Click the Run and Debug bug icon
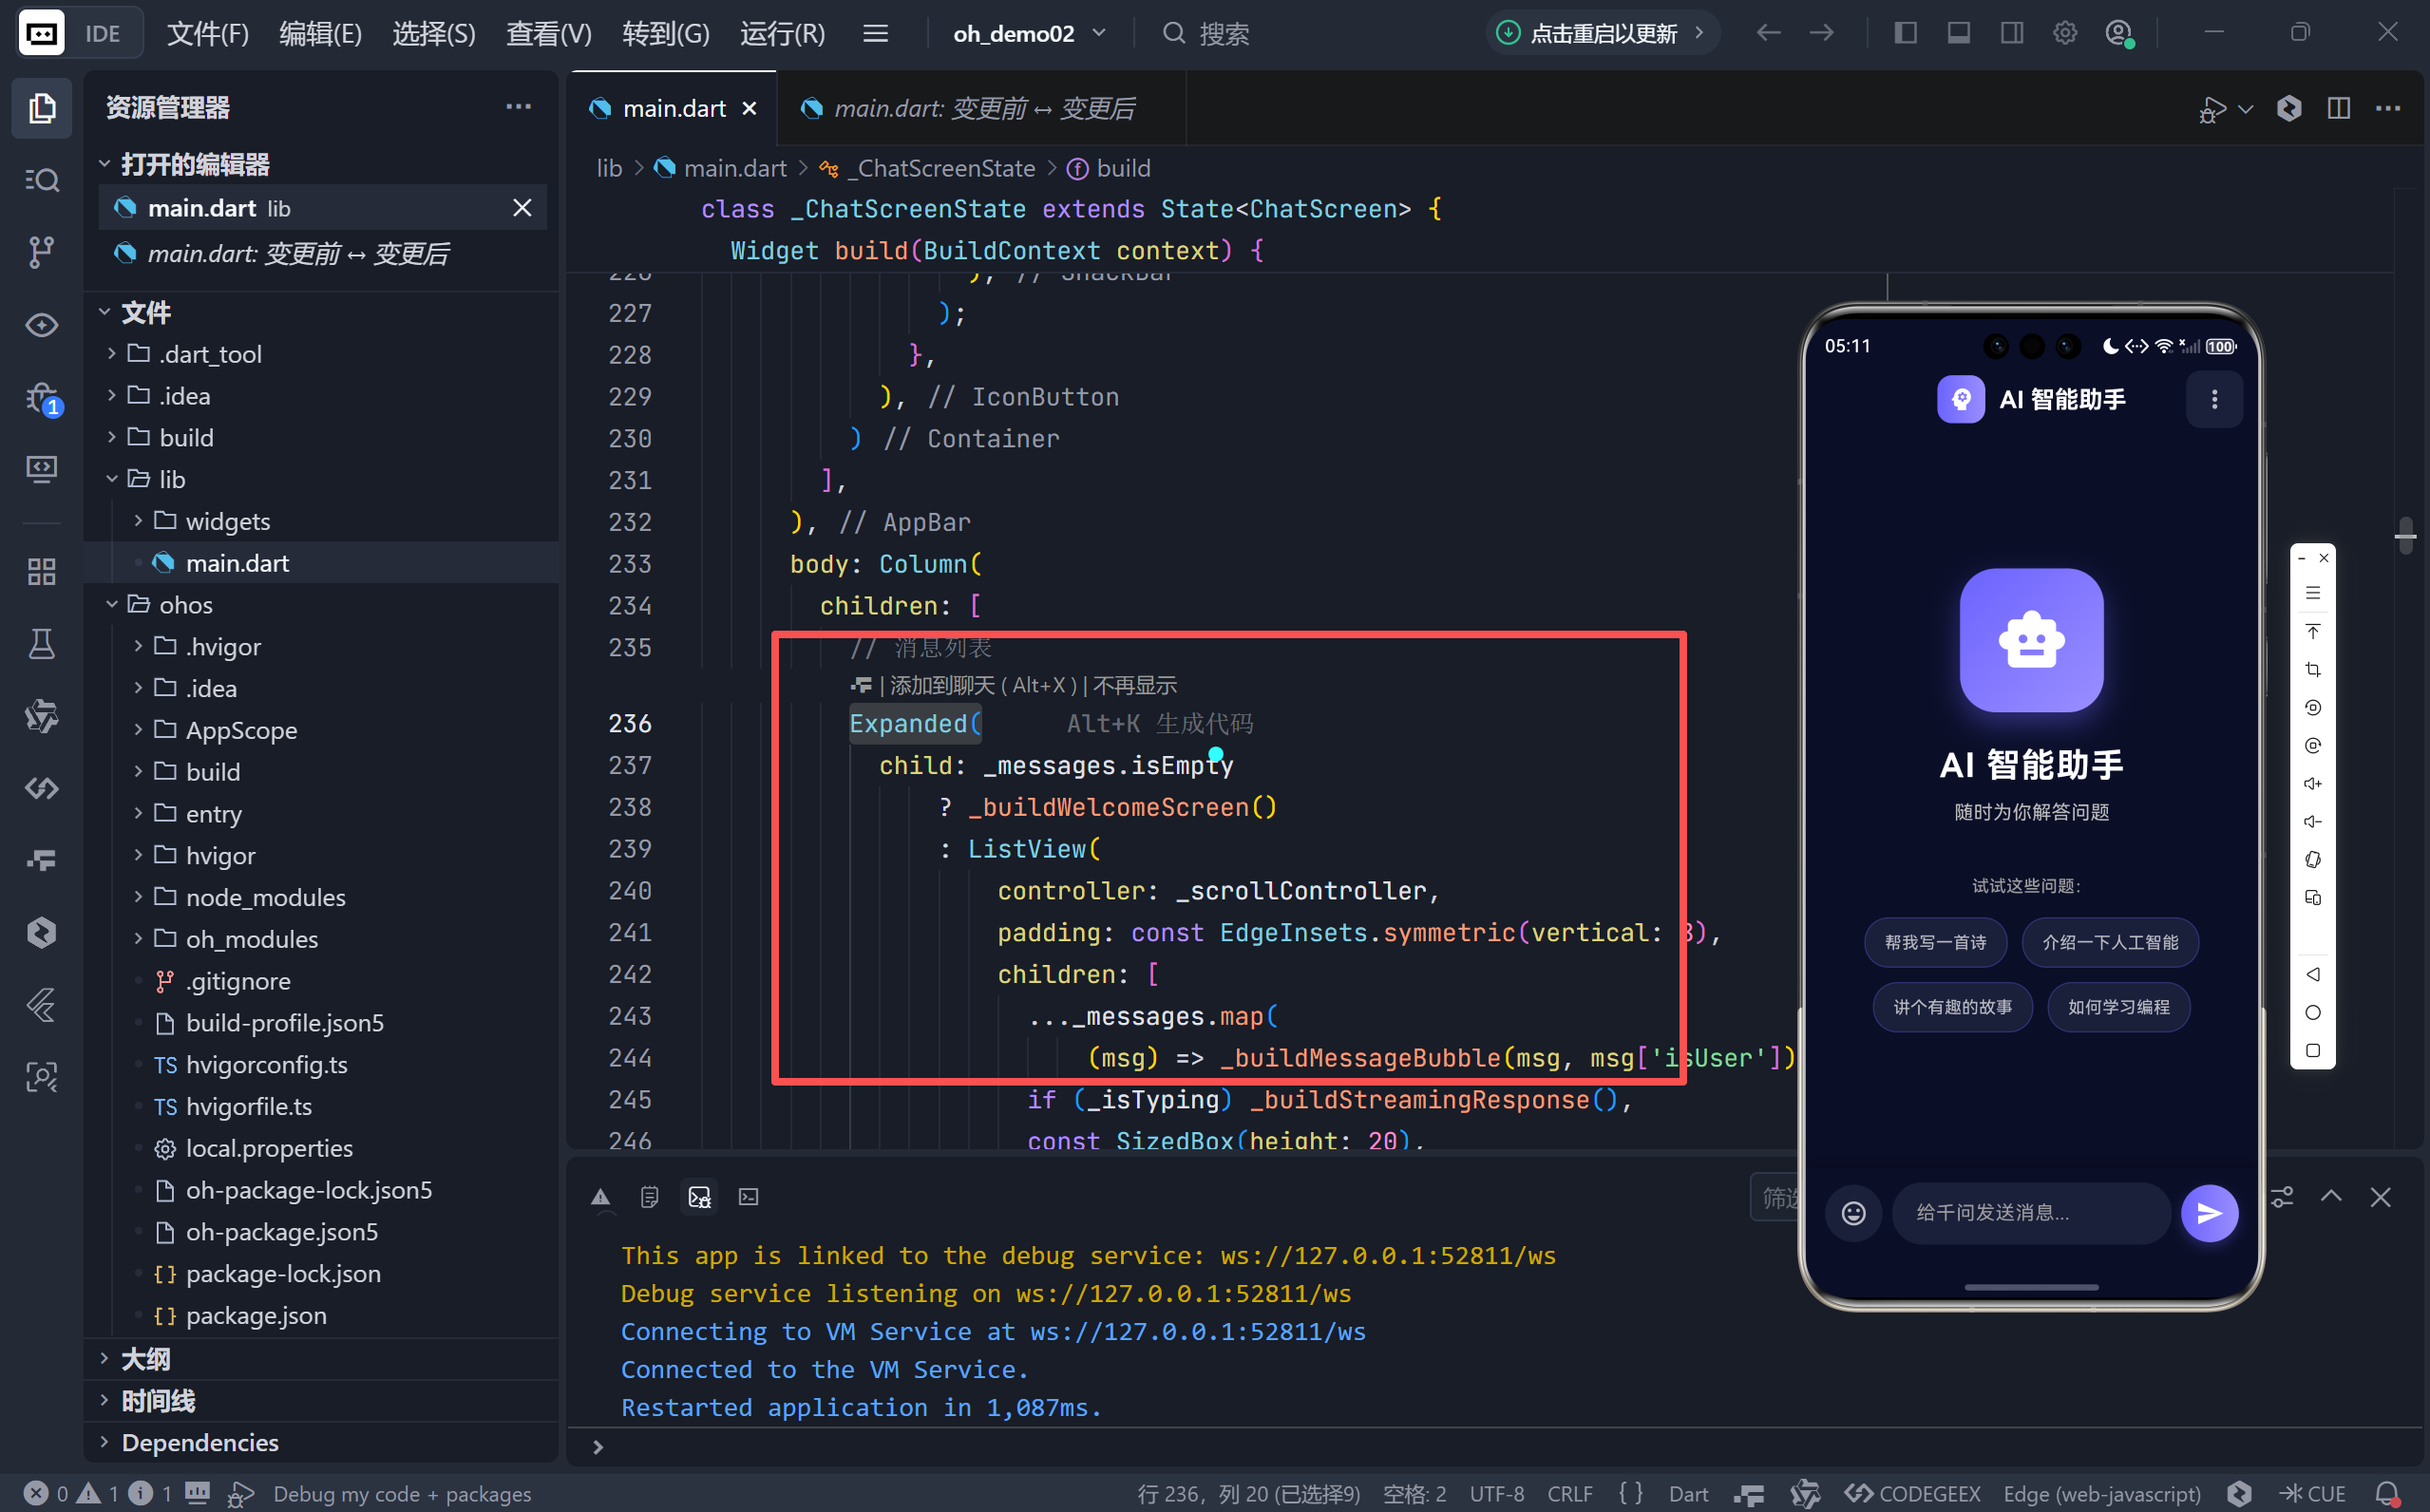 [x=41, y=398]
